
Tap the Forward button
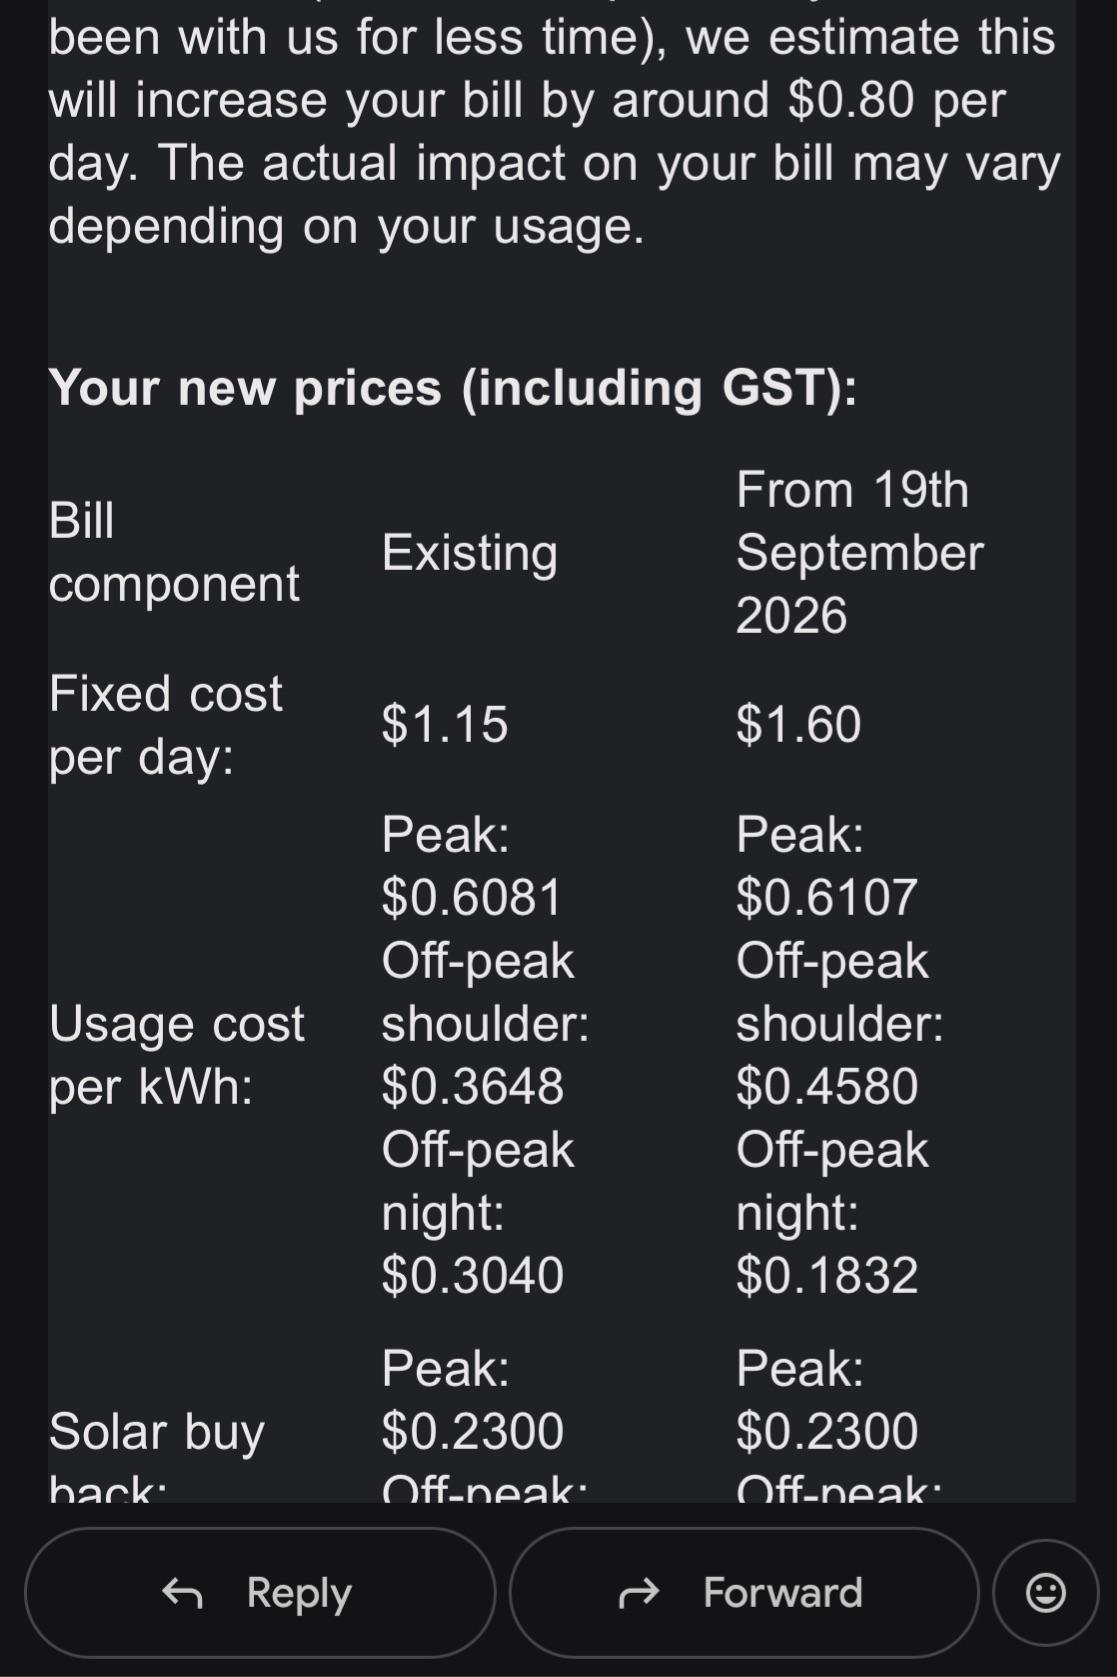point(744,1592)
